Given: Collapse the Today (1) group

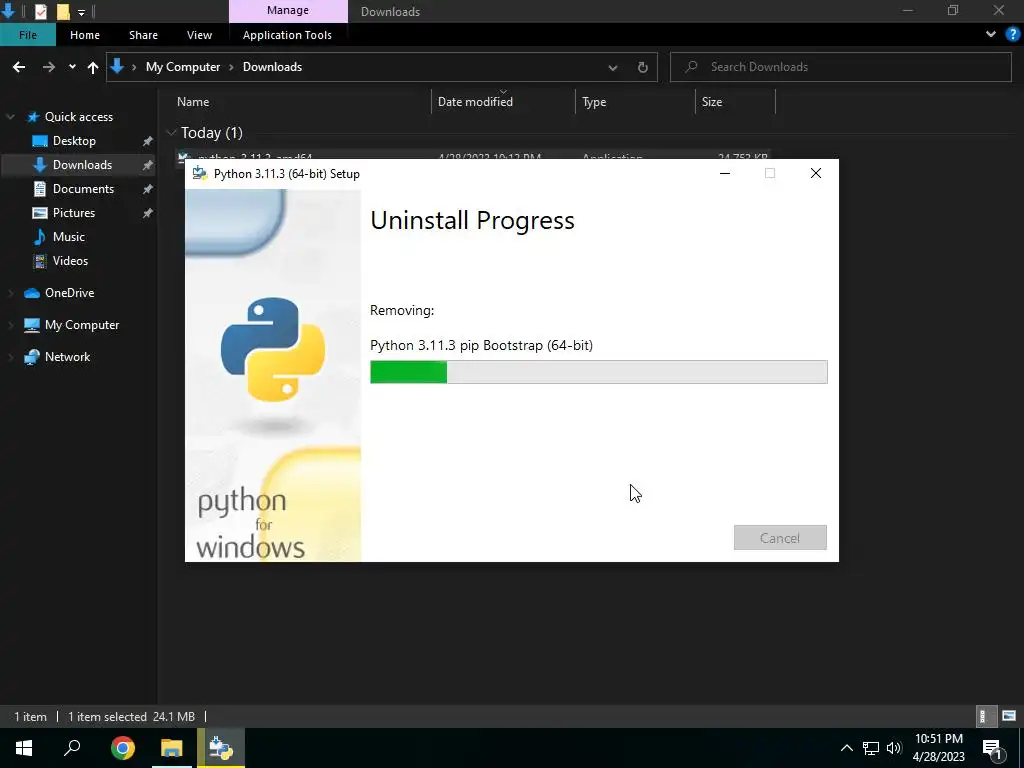Looking at the screenshot, I should 172,133.
